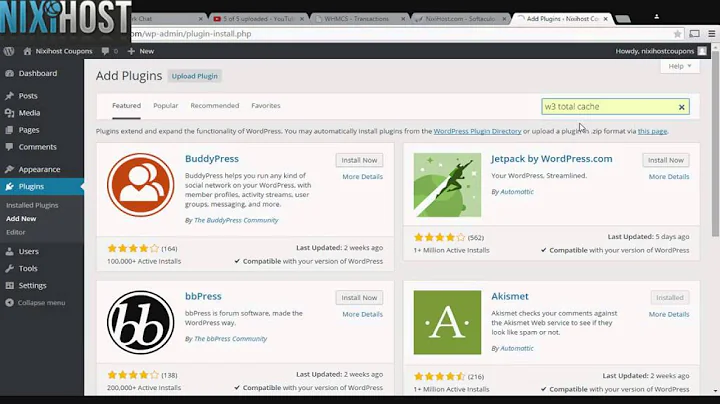Open the Users menu item
The image size is (720, 404).
click(28, 252)
